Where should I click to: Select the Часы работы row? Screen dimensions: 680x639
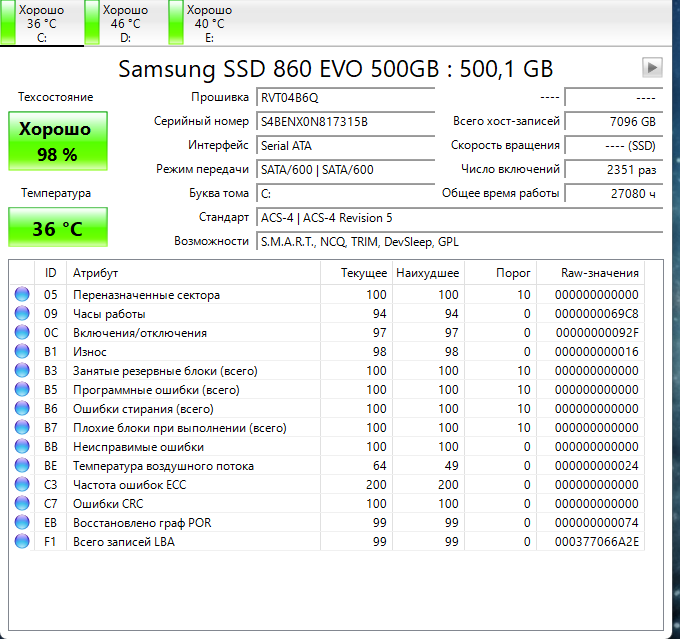(x=327, y=313)
